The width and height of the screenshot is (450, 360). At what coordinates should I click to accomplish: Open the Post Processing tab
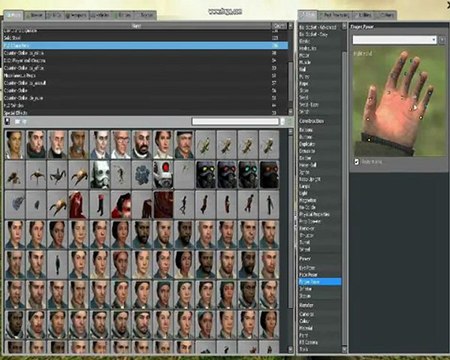tap(335, 15)
